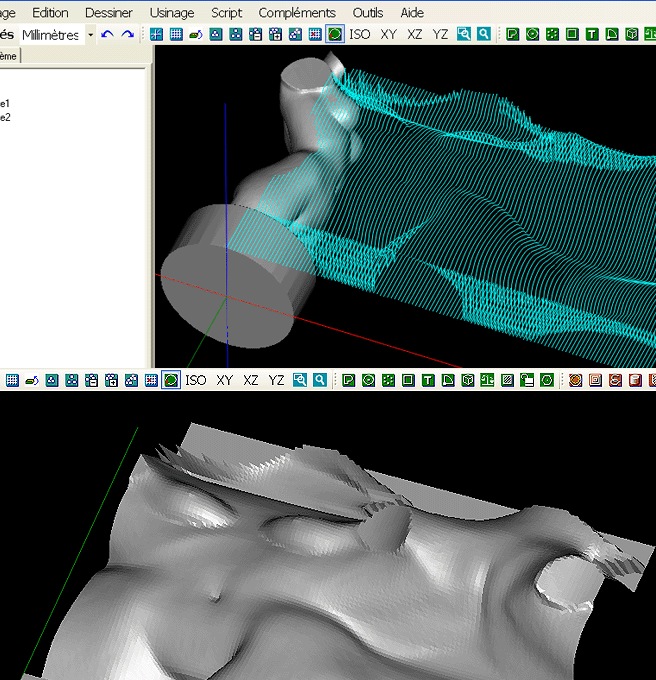The height and width of the screenshot is (680, 656).
Task: Switch to XY view in top toolbar
Action: [388, 34]
